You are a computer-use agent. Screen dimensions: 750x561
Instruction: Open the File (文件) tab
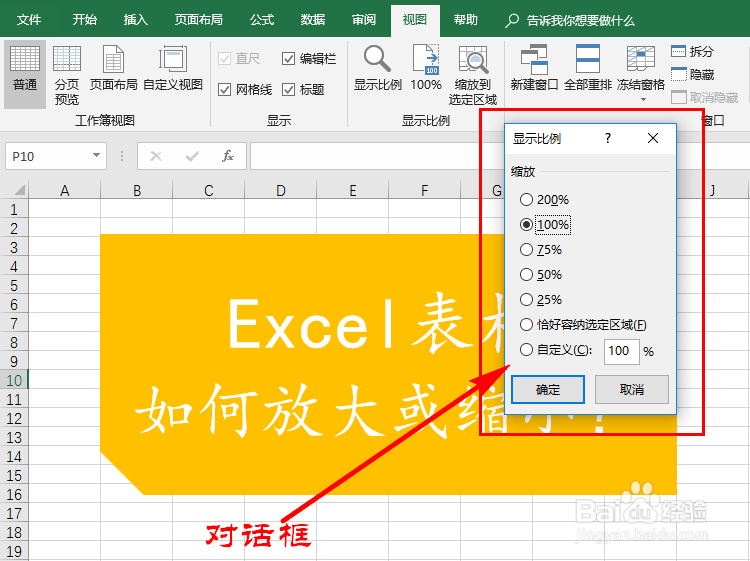(29, 20)
